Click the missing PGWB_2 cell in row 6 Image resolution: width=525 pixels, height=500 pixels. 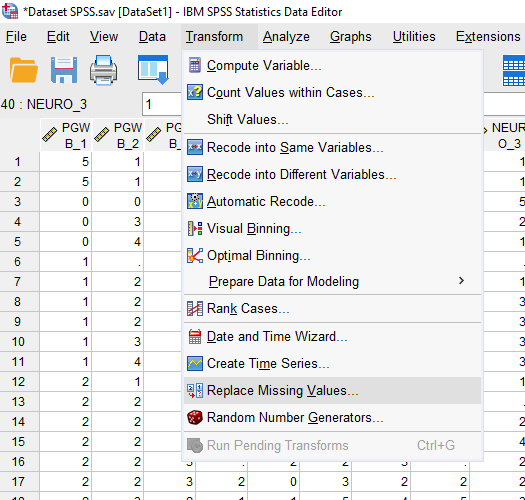click(x=118, y=262)
